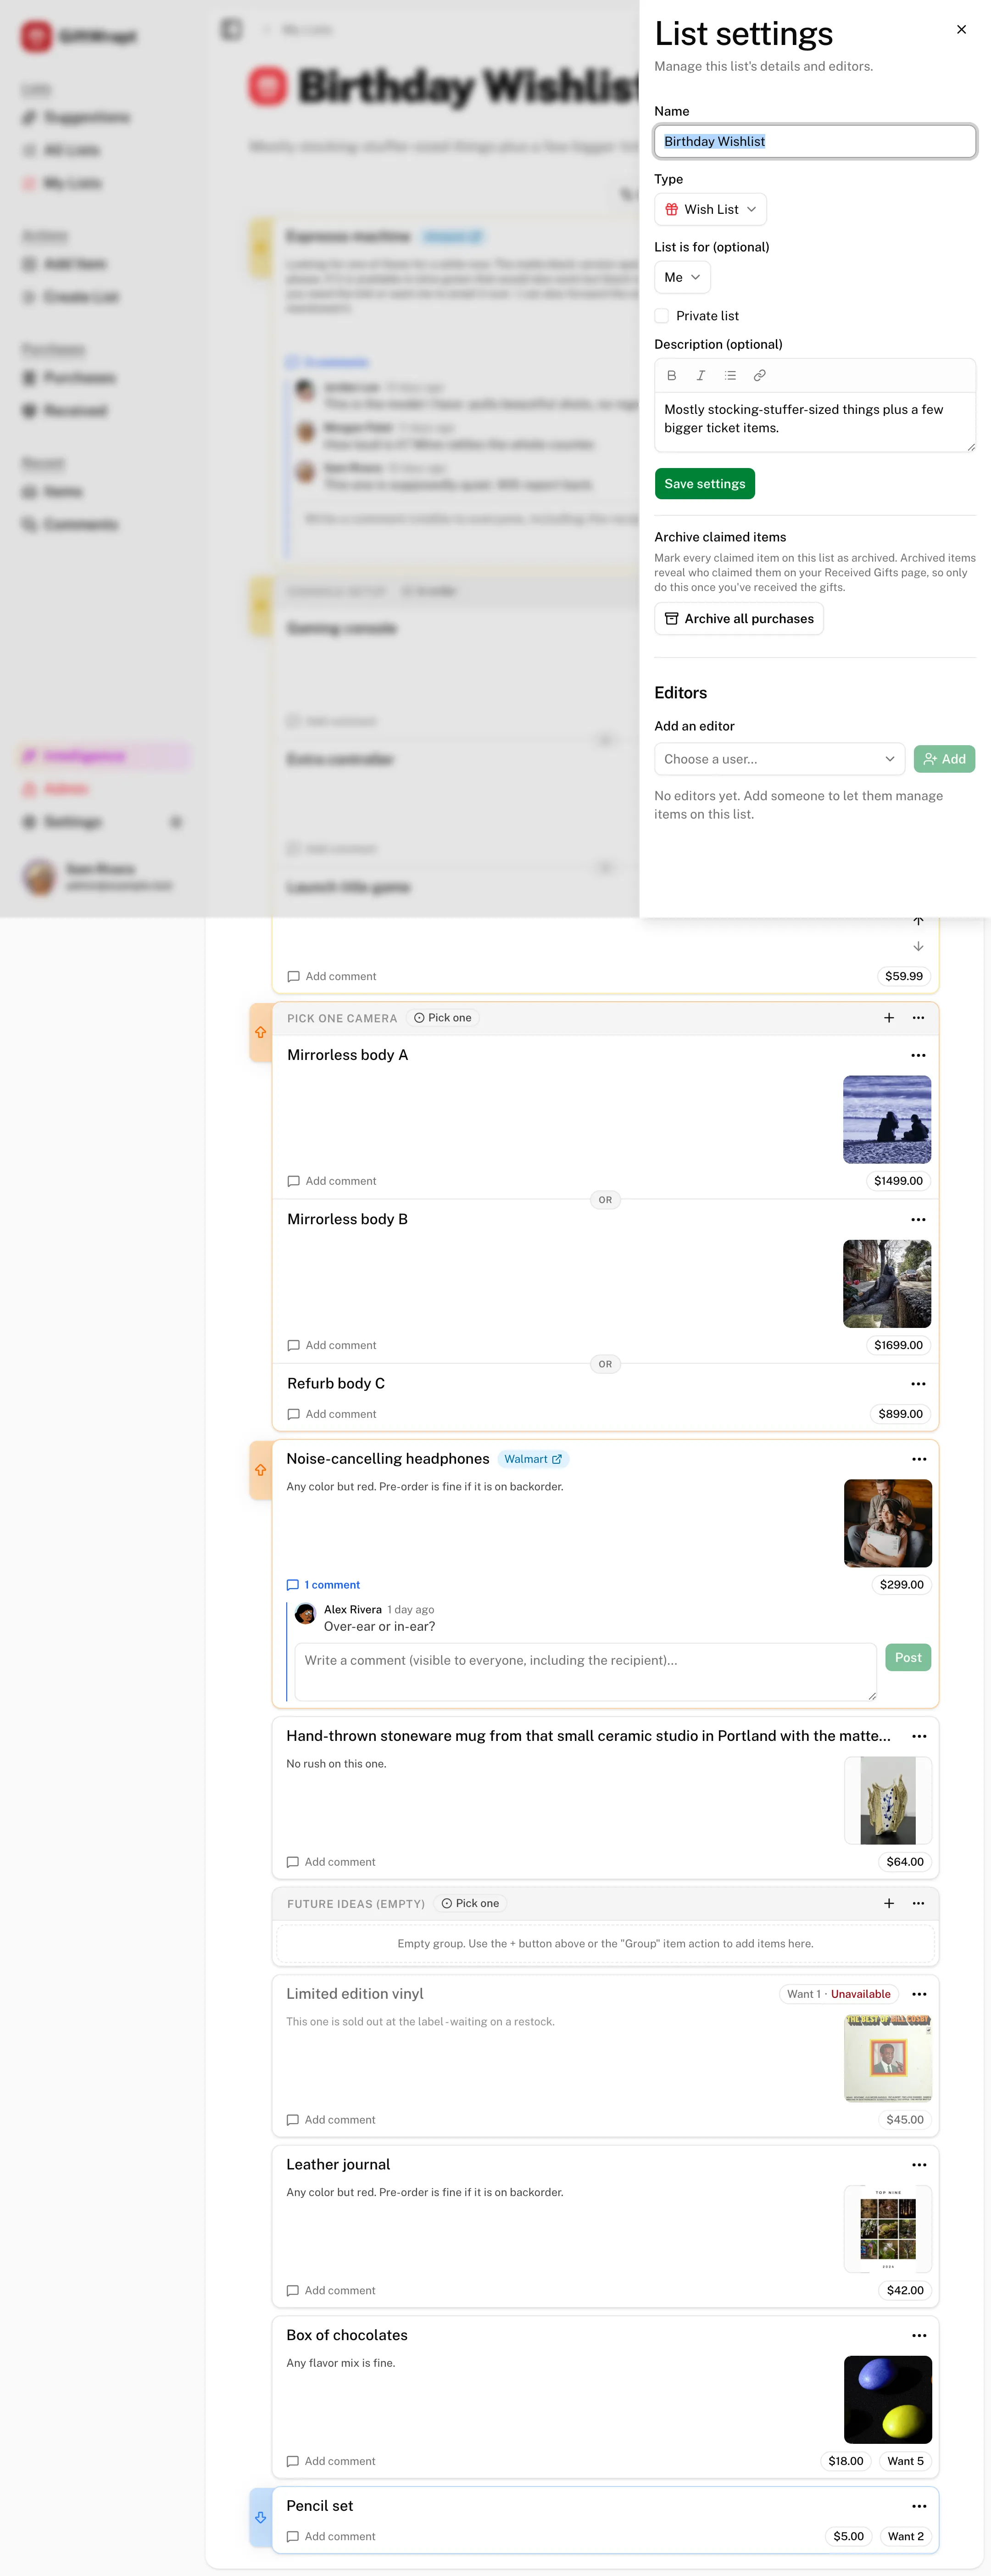Click the priority marker beside Noise-cancelling headphones
Screen dimensions: 991x2576
coord(261,1470)
